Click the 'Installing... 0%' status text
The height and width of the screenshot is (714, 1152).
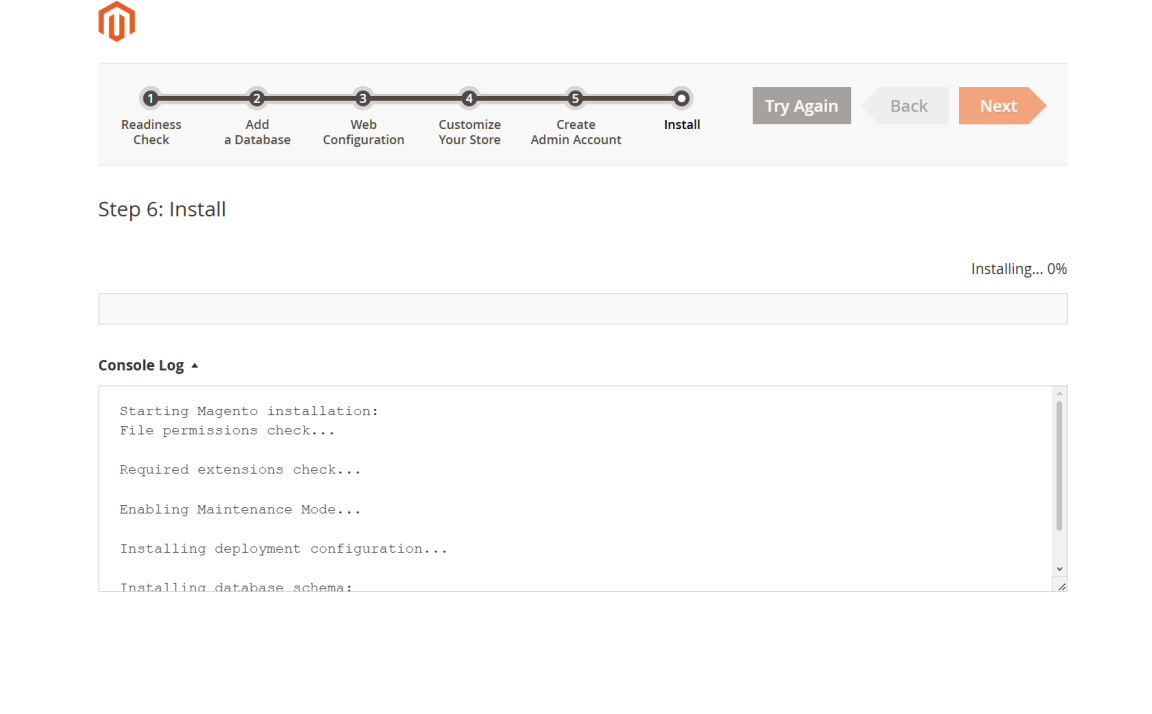1019,269
